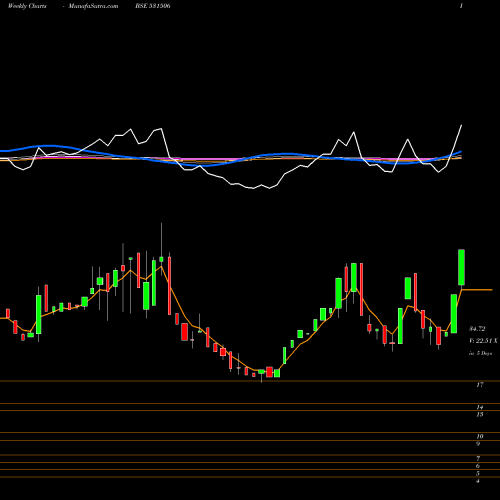The image size is (500, 500).
Task: Click the price level label '6'
Action: pyautogui.click(x=478, y=466)
